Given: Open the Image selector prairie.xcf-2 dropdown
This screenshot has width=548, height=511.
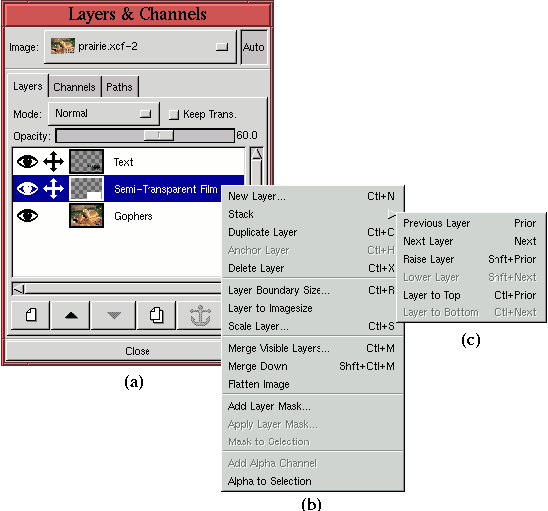Looking at the screenshot, I should pyautogui.click(x=140, y=47).
